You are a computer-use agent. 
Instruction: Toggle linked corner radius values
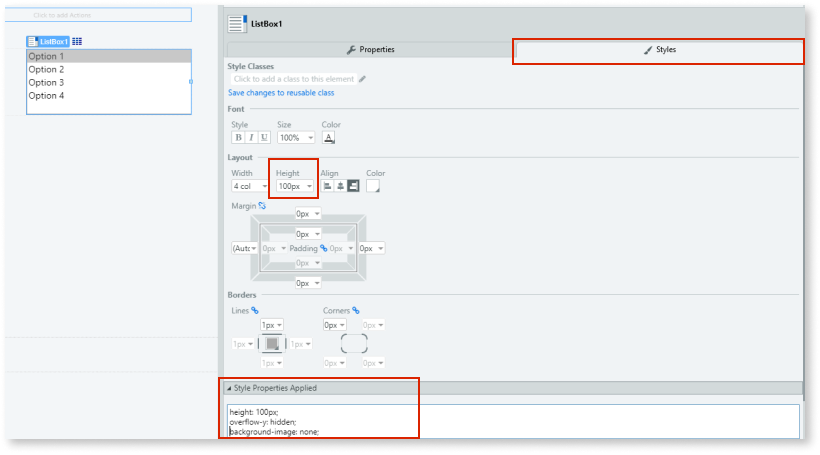355,311
